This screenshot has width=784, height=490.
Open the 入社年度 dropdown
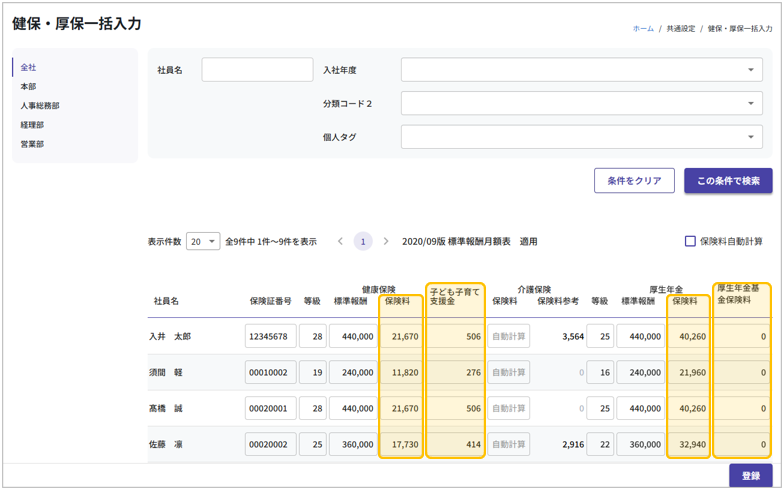(581, 70)
